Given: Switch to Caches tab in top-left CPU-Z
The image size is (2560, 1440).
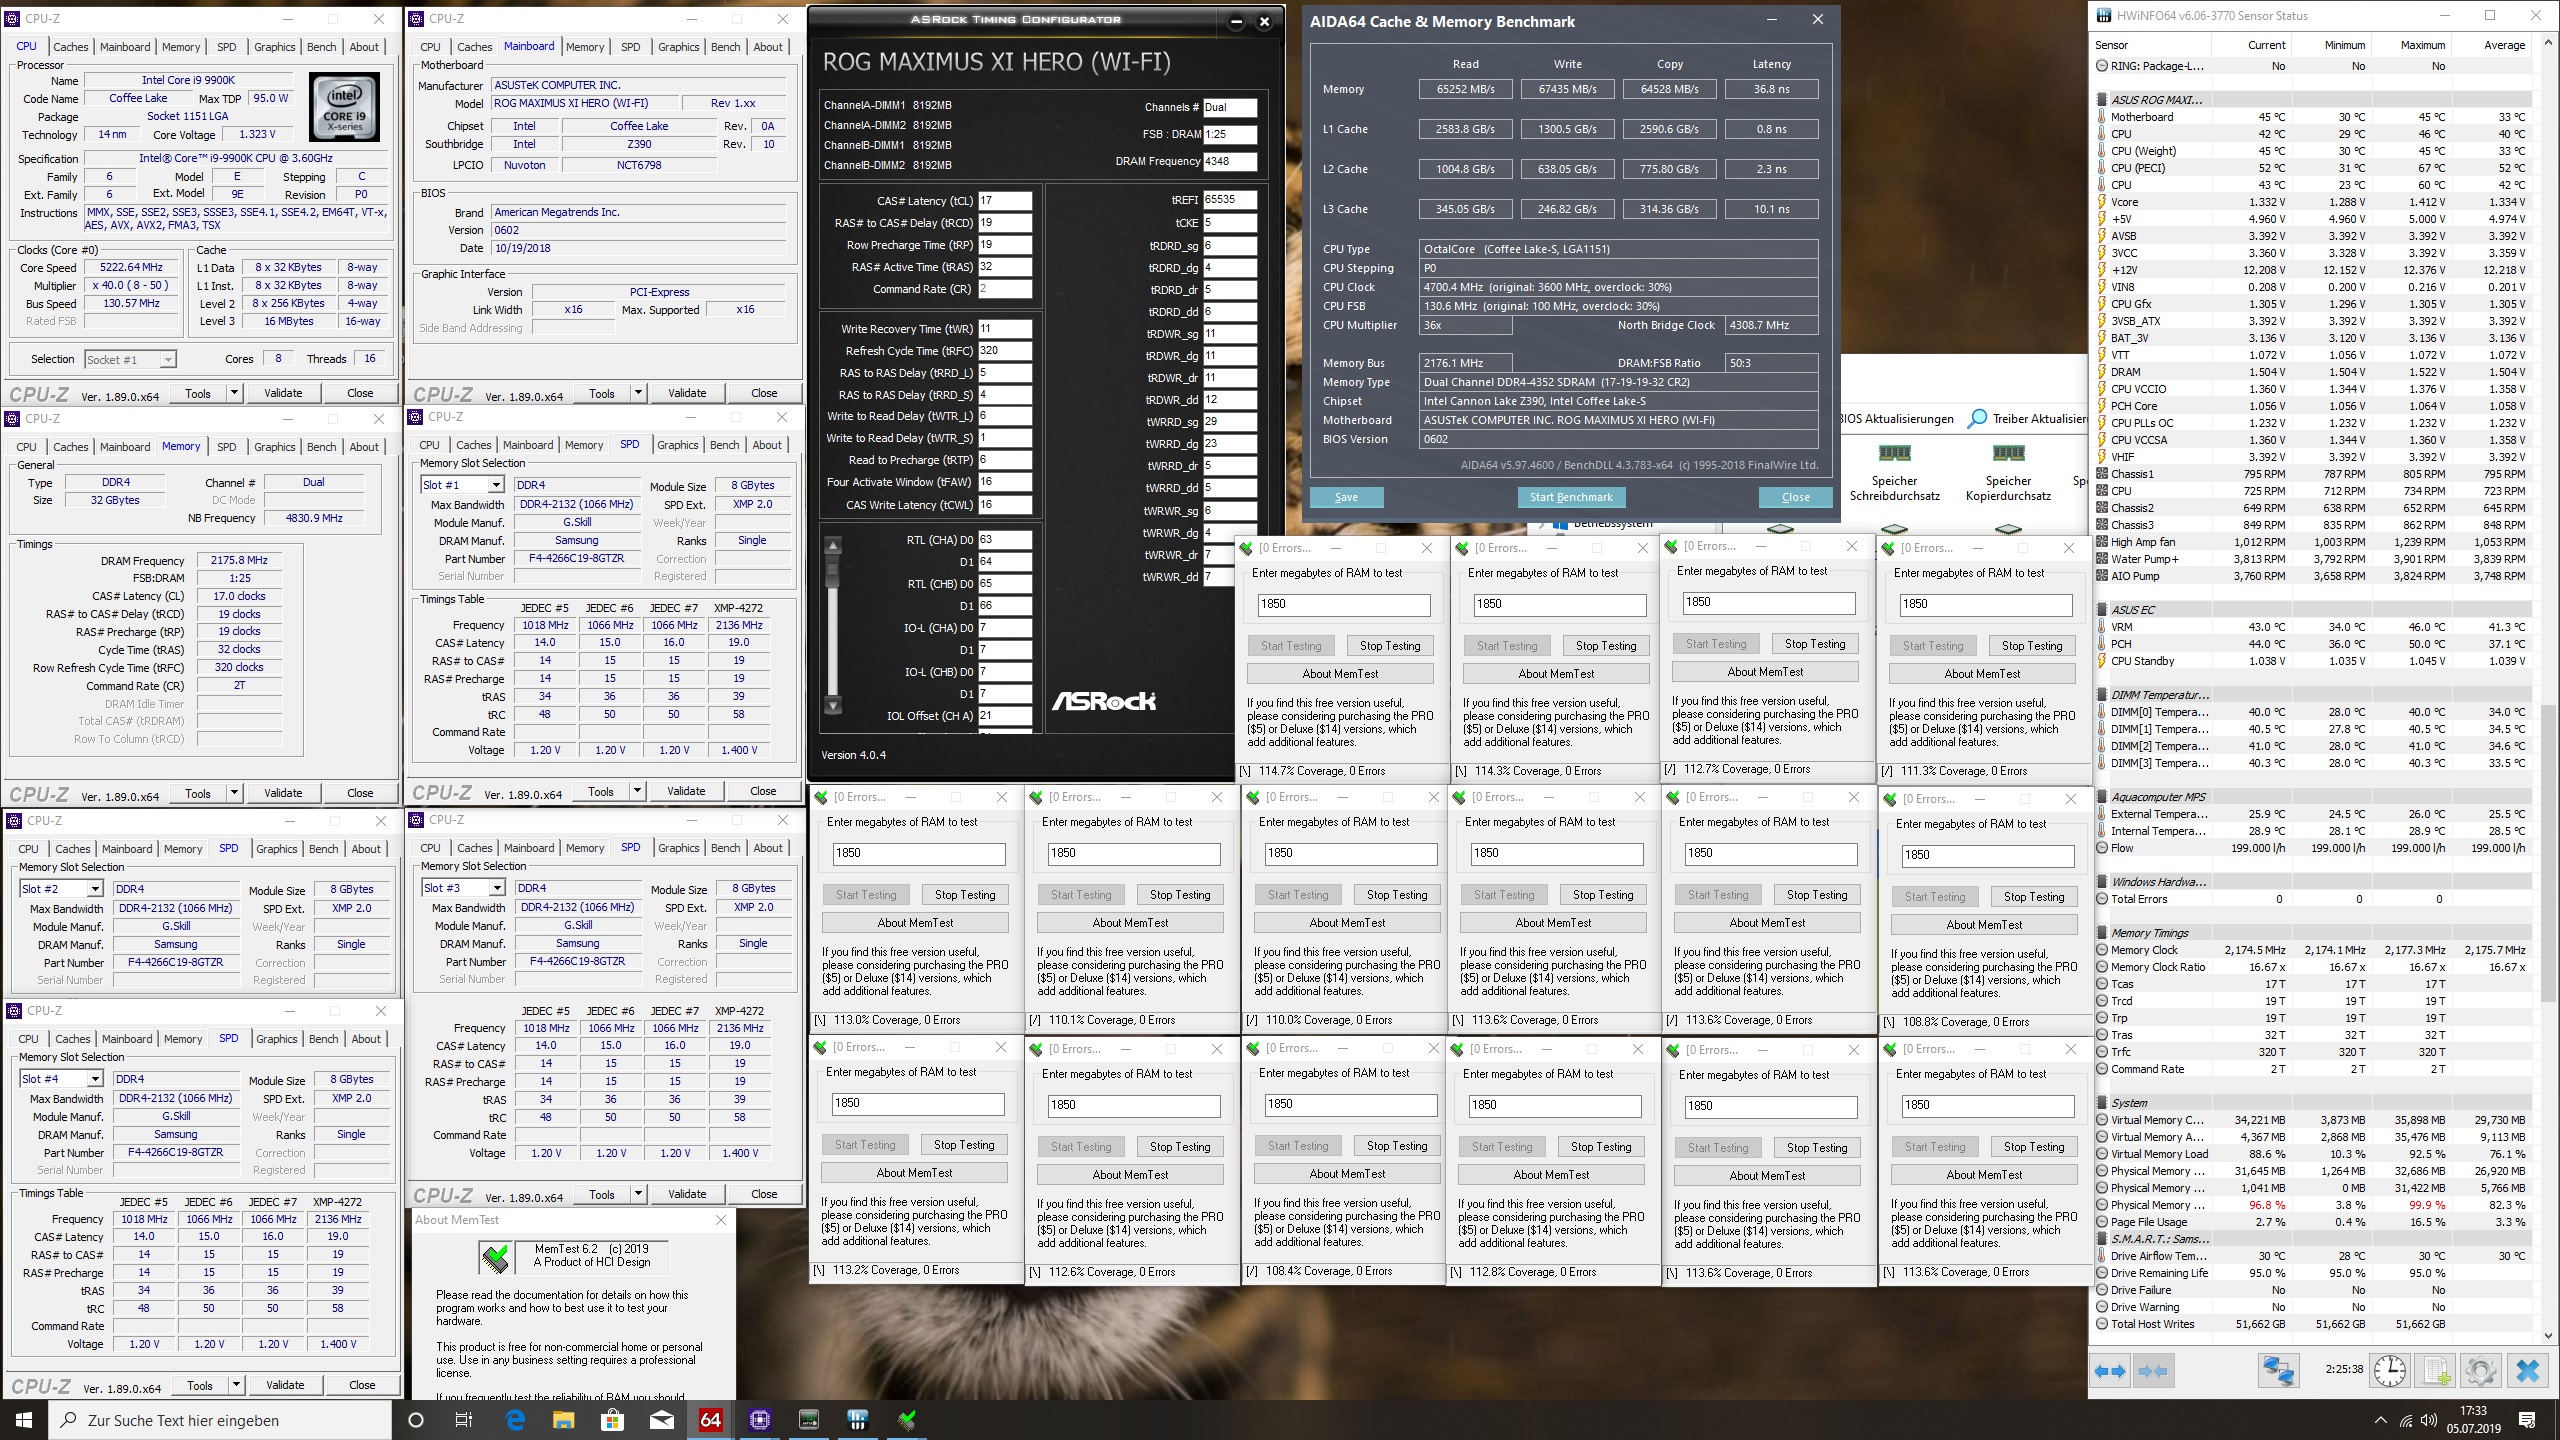Looking at the screenshot, I should tap(70, 47).
